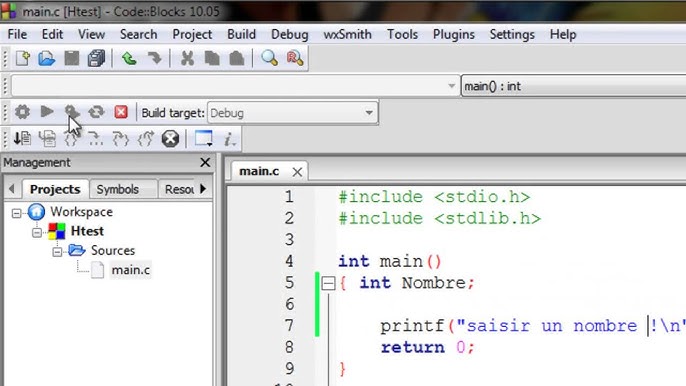Open the Search menu
This screenshot has width=686, height=386.
point(138,34)
